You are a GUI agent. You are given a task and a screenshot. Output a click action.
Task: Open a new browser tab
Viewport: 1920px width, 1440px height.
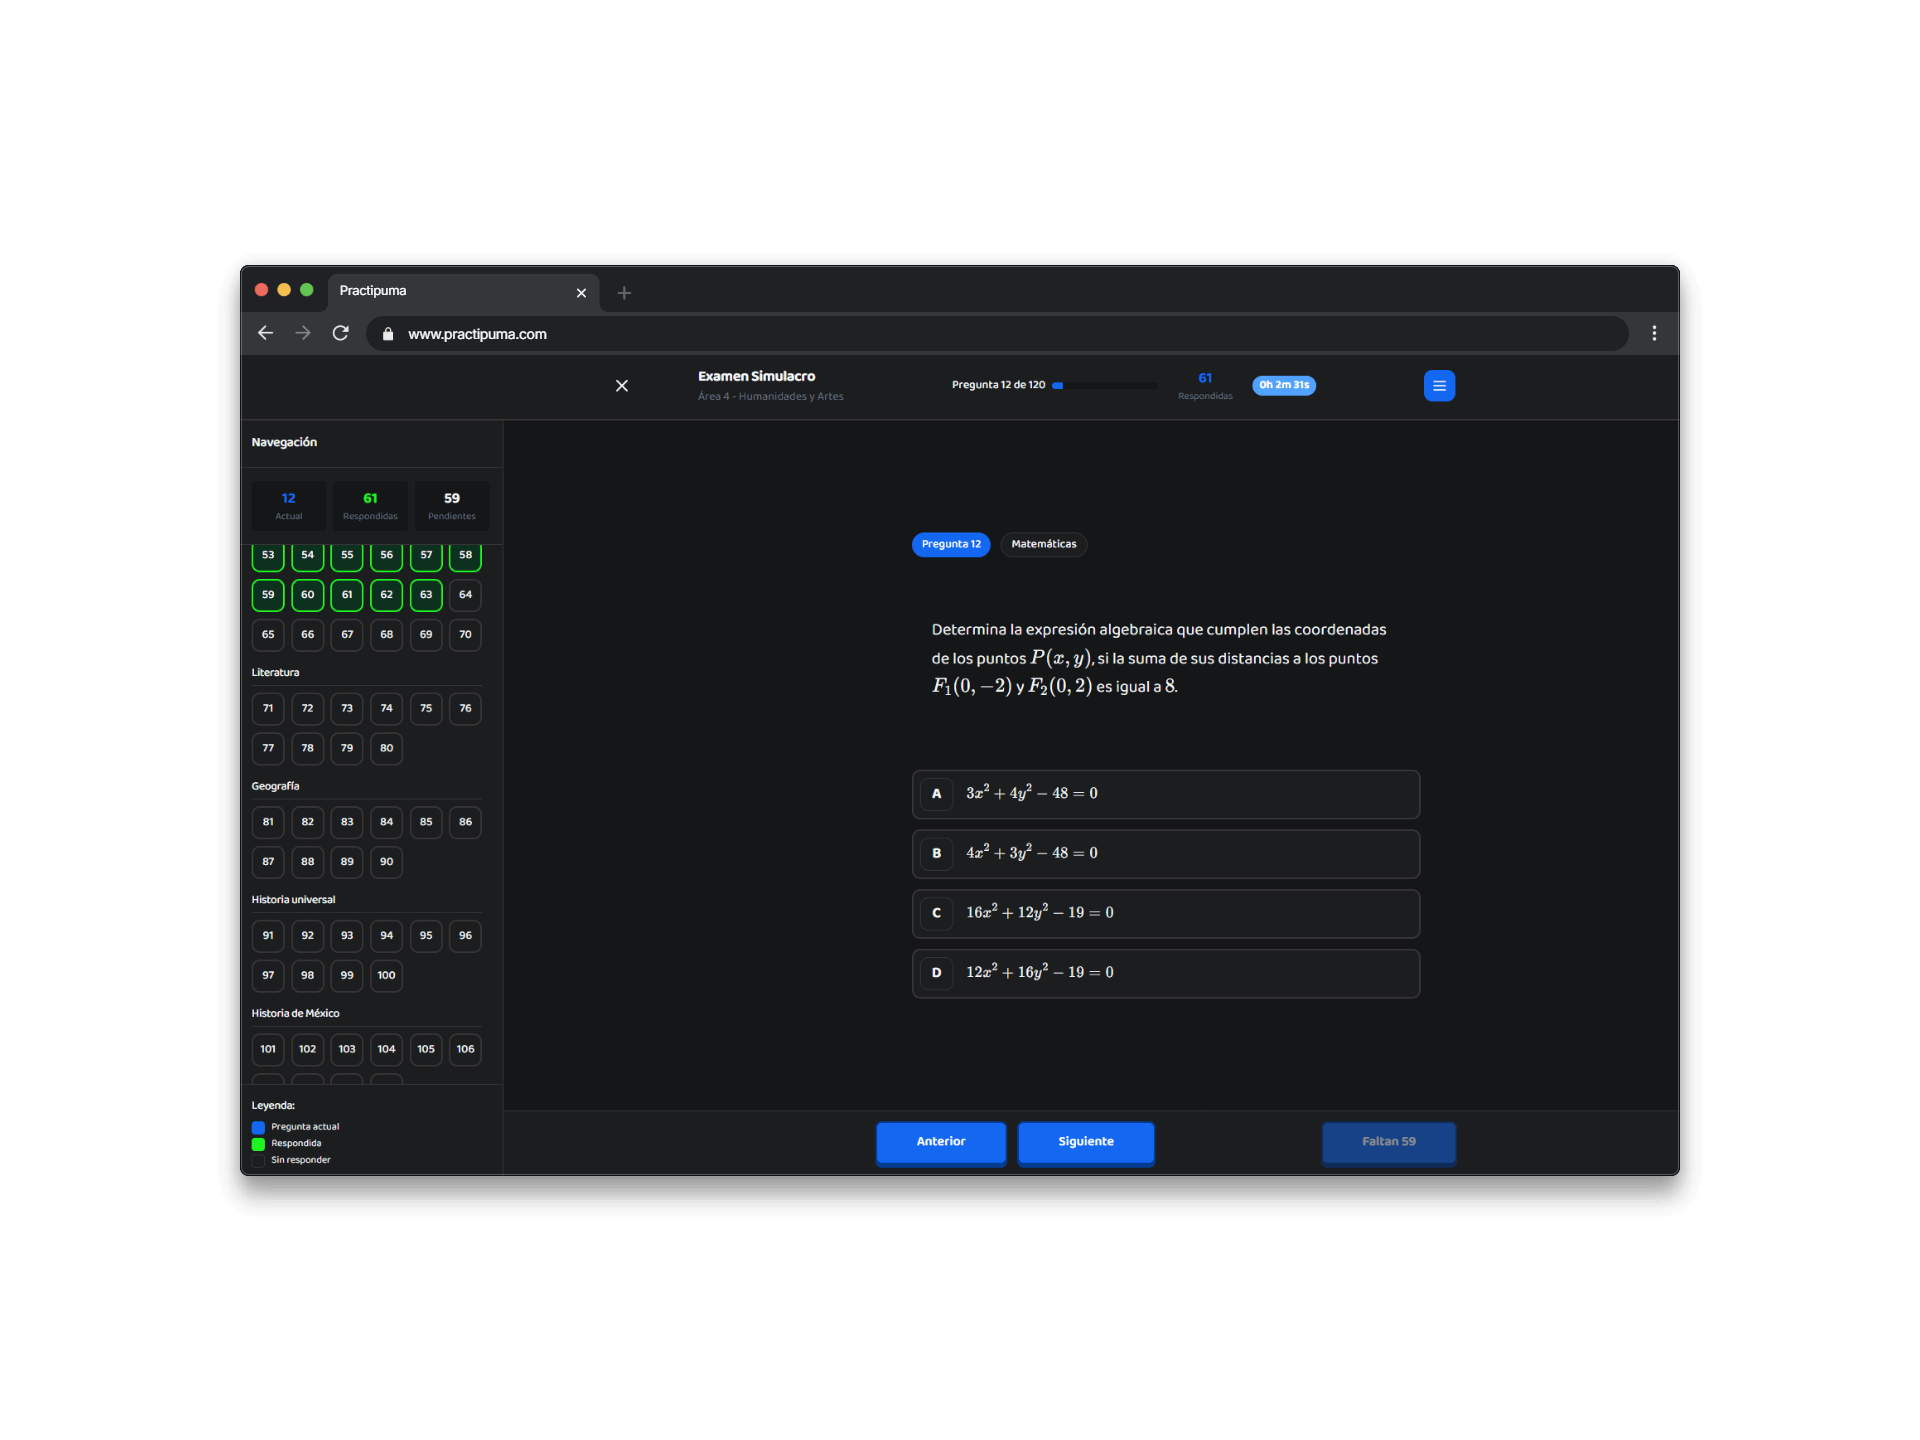click(624, 293)
